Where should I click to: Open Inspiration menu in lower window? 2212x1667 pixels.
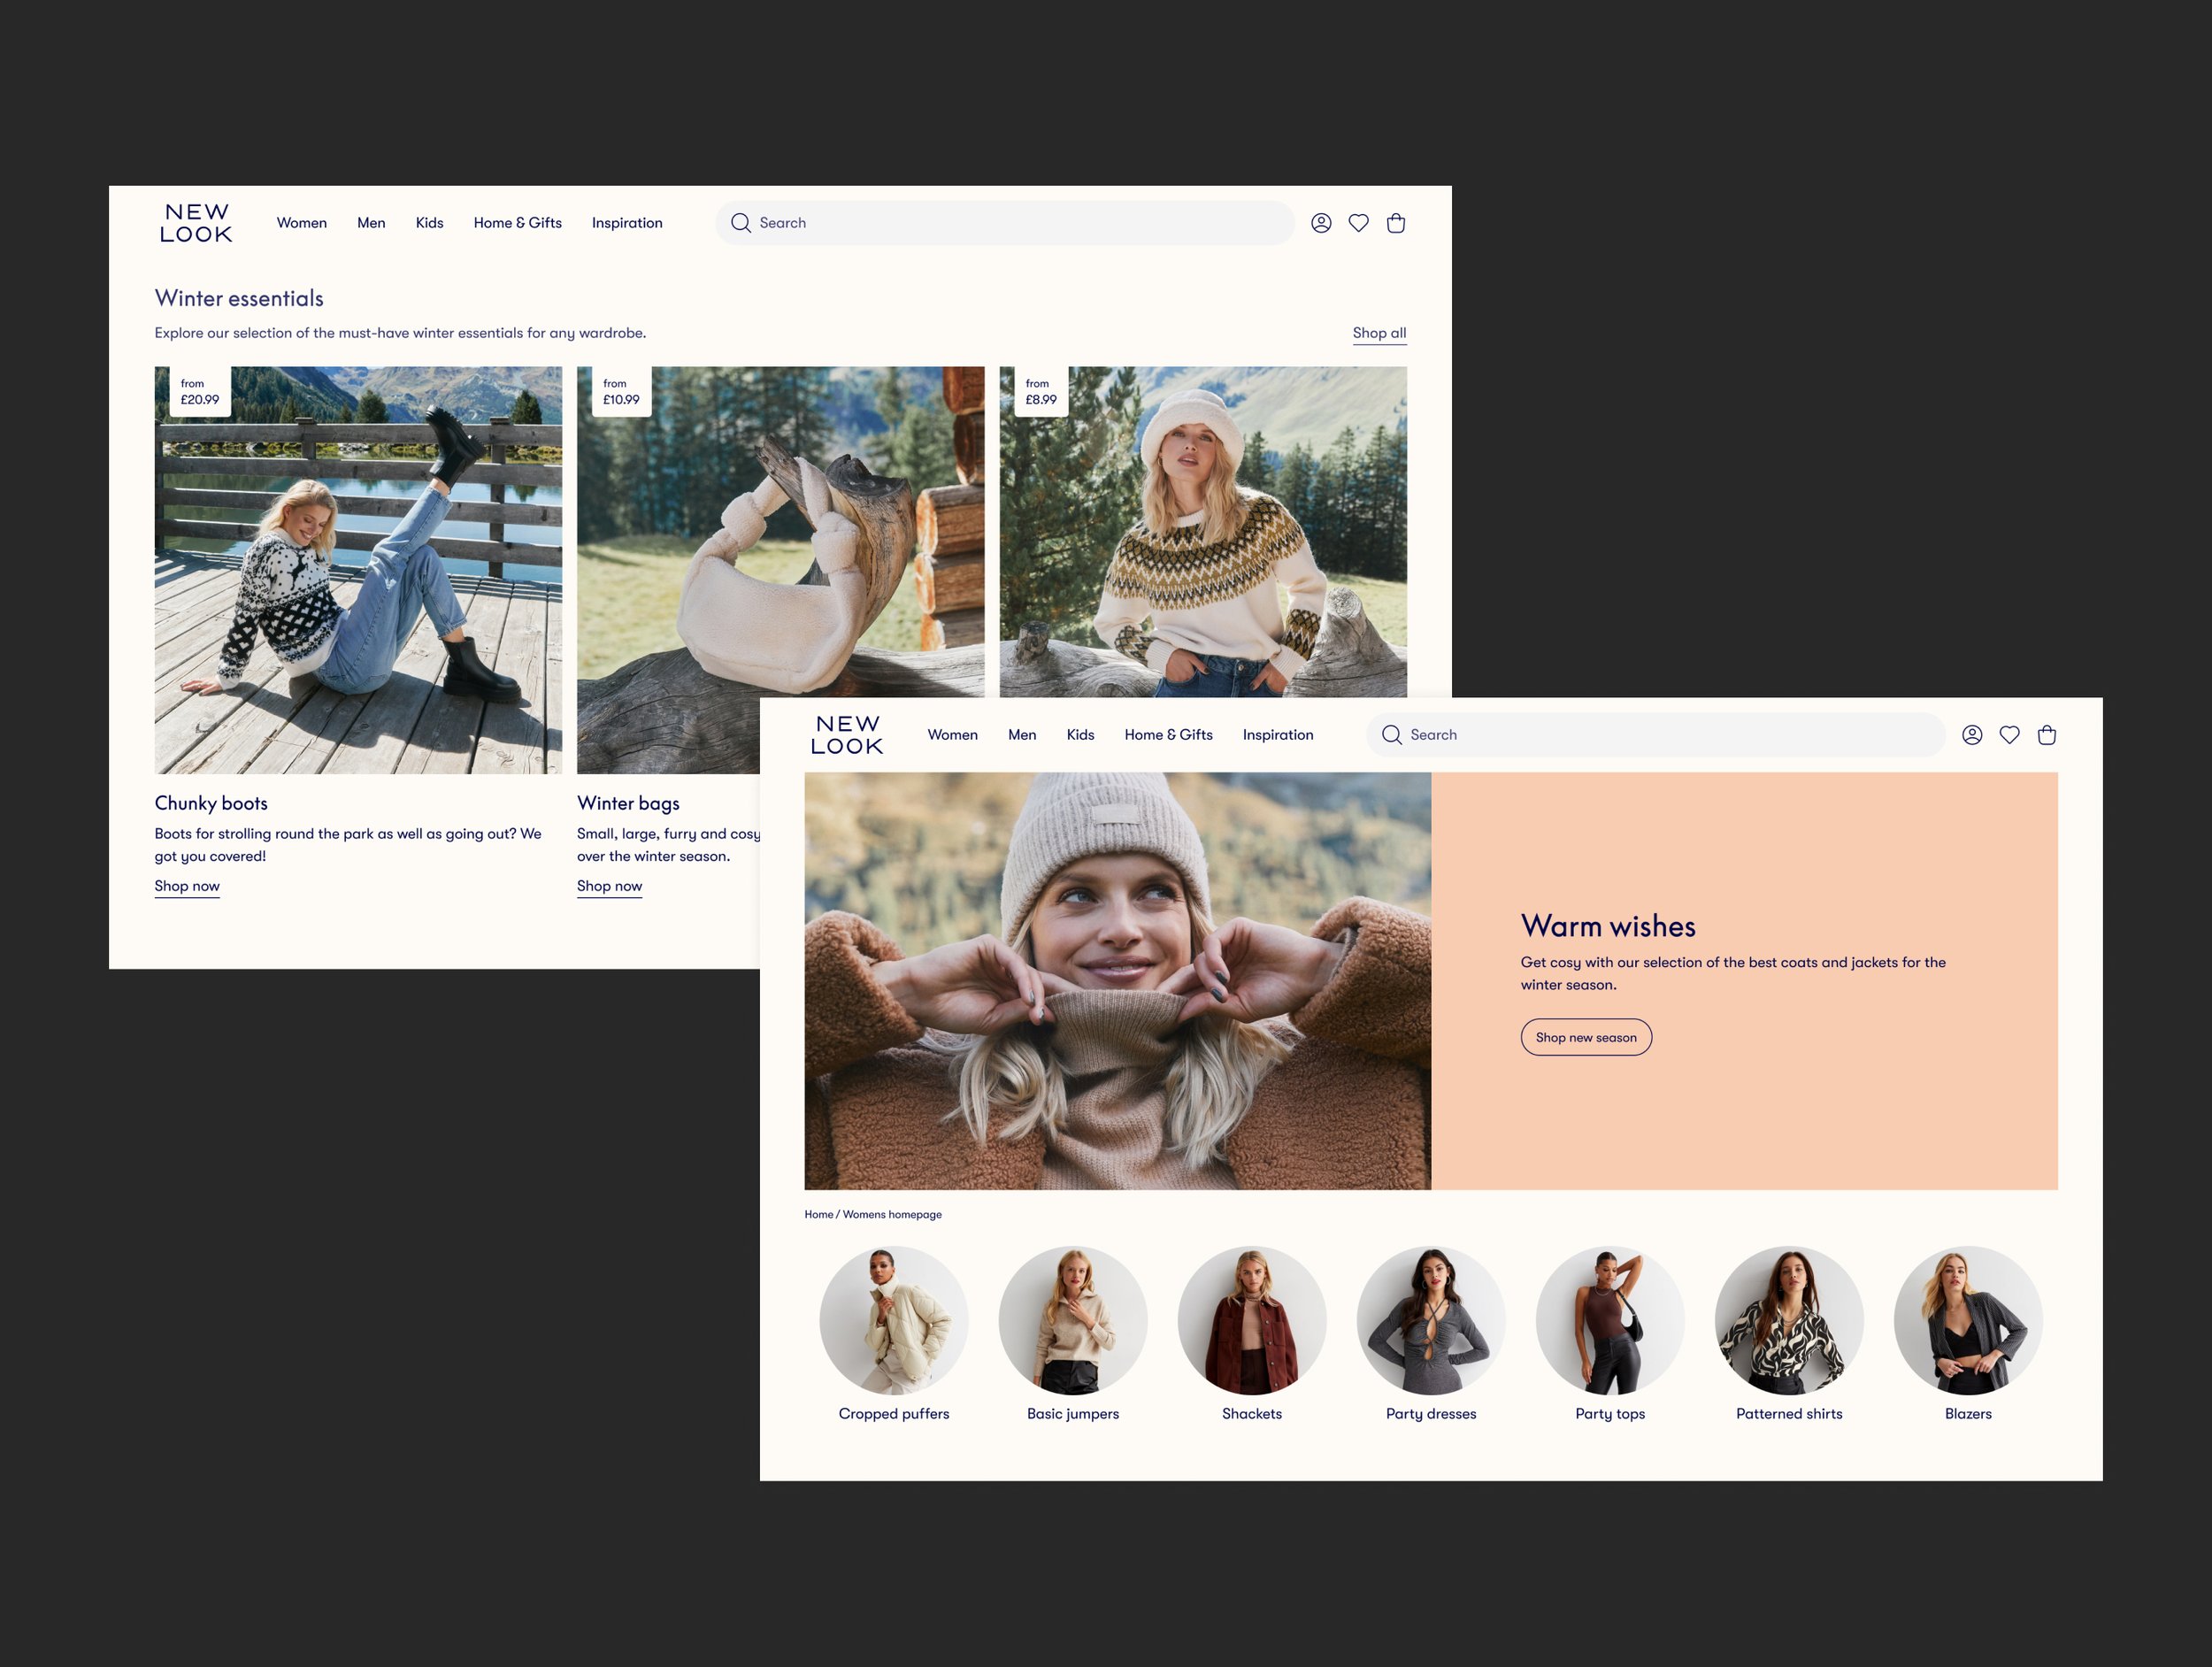(x=1278, y=735)
